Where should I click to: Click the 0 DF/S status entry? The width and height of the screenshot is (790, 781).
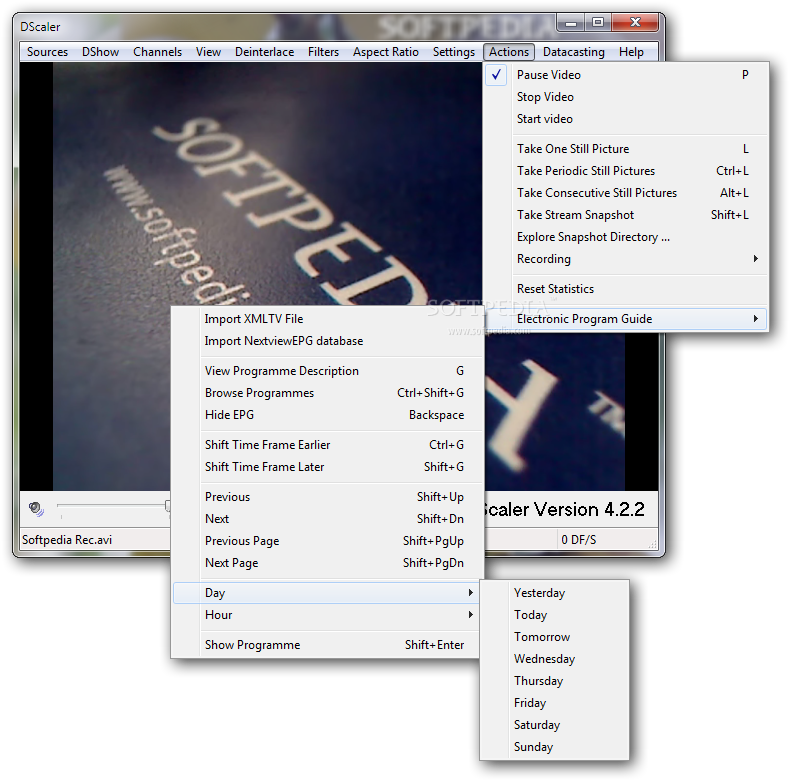click(x=578, y=540)
